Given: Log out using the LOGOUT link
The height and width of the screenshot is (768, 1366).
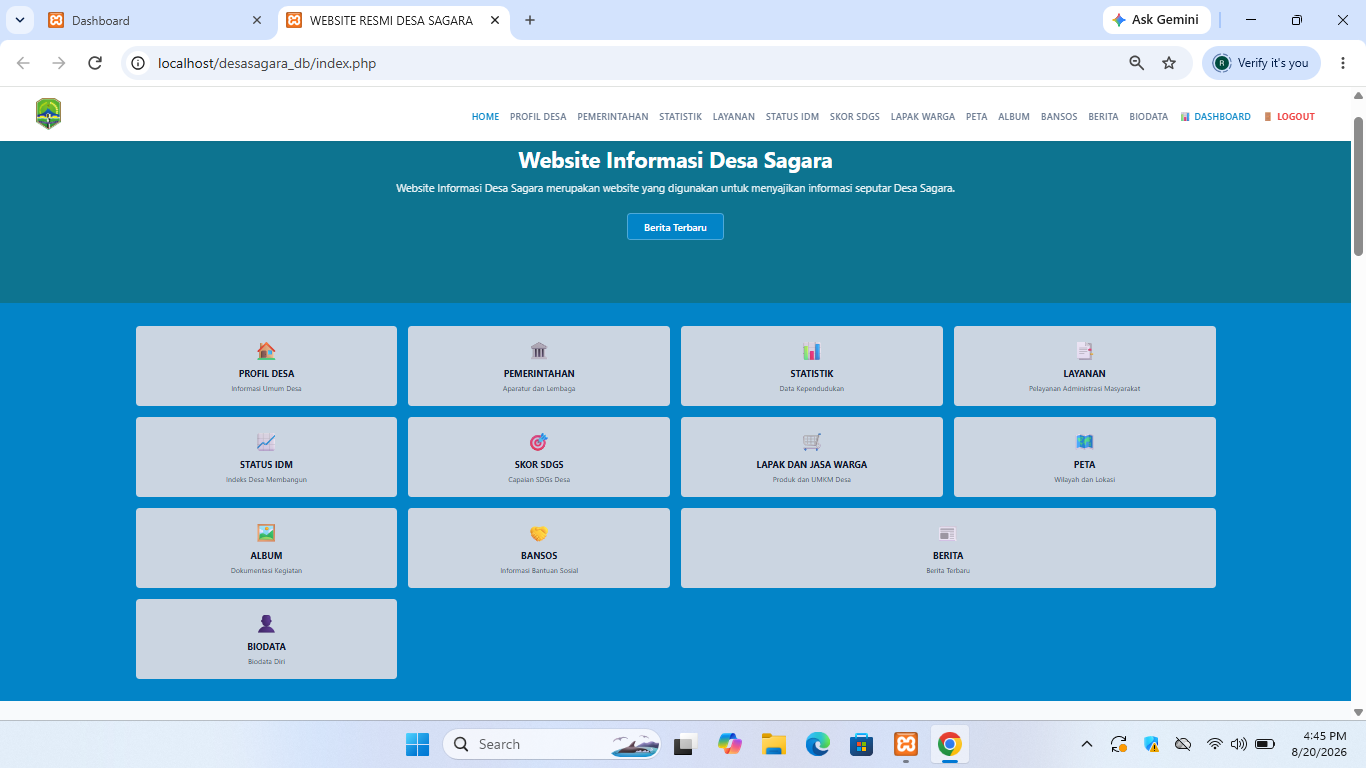Looking at the screenshot, I should pyautogui.click(x=1289, y=117).
